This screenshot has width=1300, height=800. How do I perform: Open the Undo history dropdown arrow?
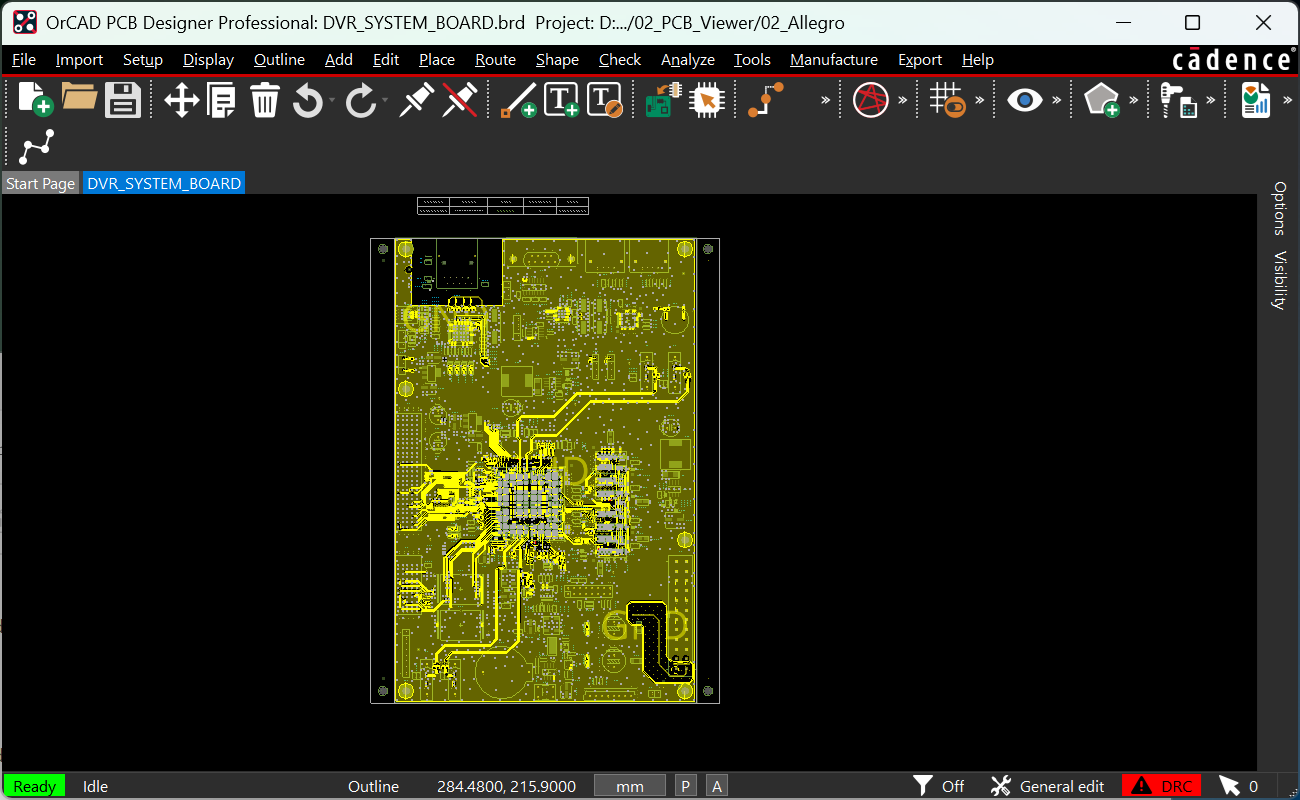(332, 100)
